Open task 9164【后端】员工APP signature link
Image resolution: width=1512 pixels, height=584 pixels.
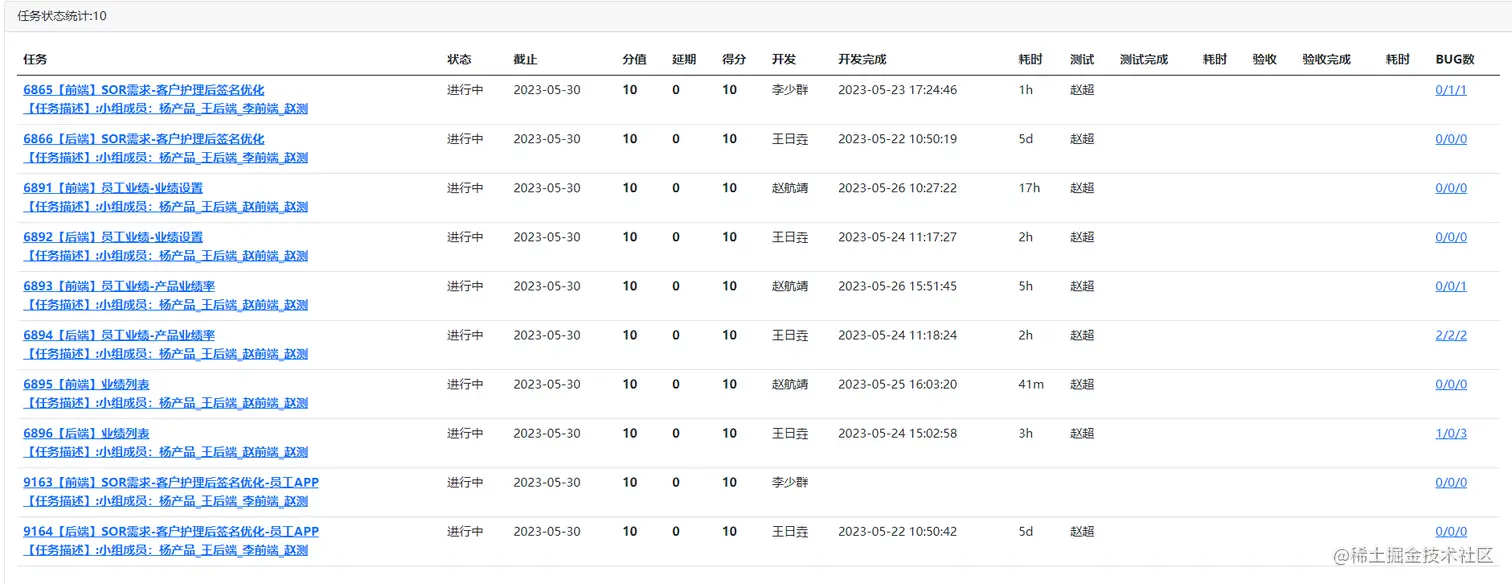tap(171, 531)
